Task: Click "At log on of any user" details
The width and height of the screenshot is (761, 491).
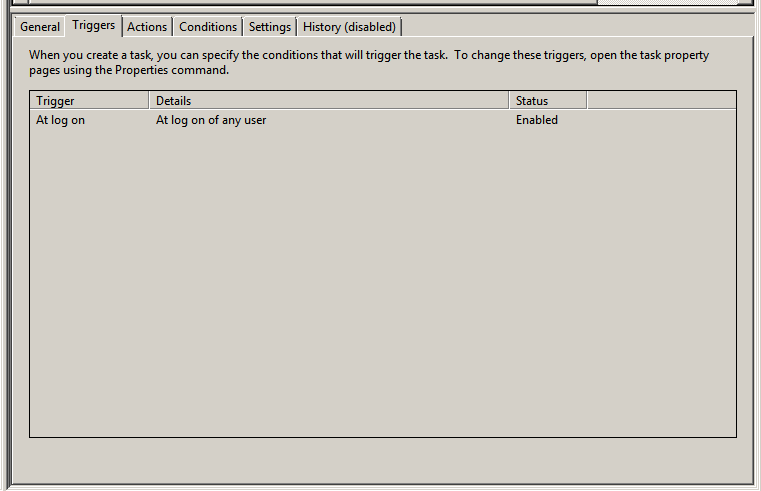Action: [x=211, y=120]
